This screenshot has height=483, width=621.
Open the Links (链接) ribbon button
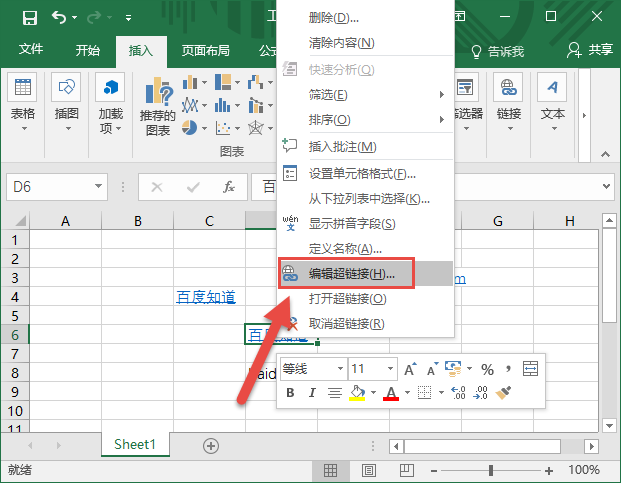tap(509, 102)
